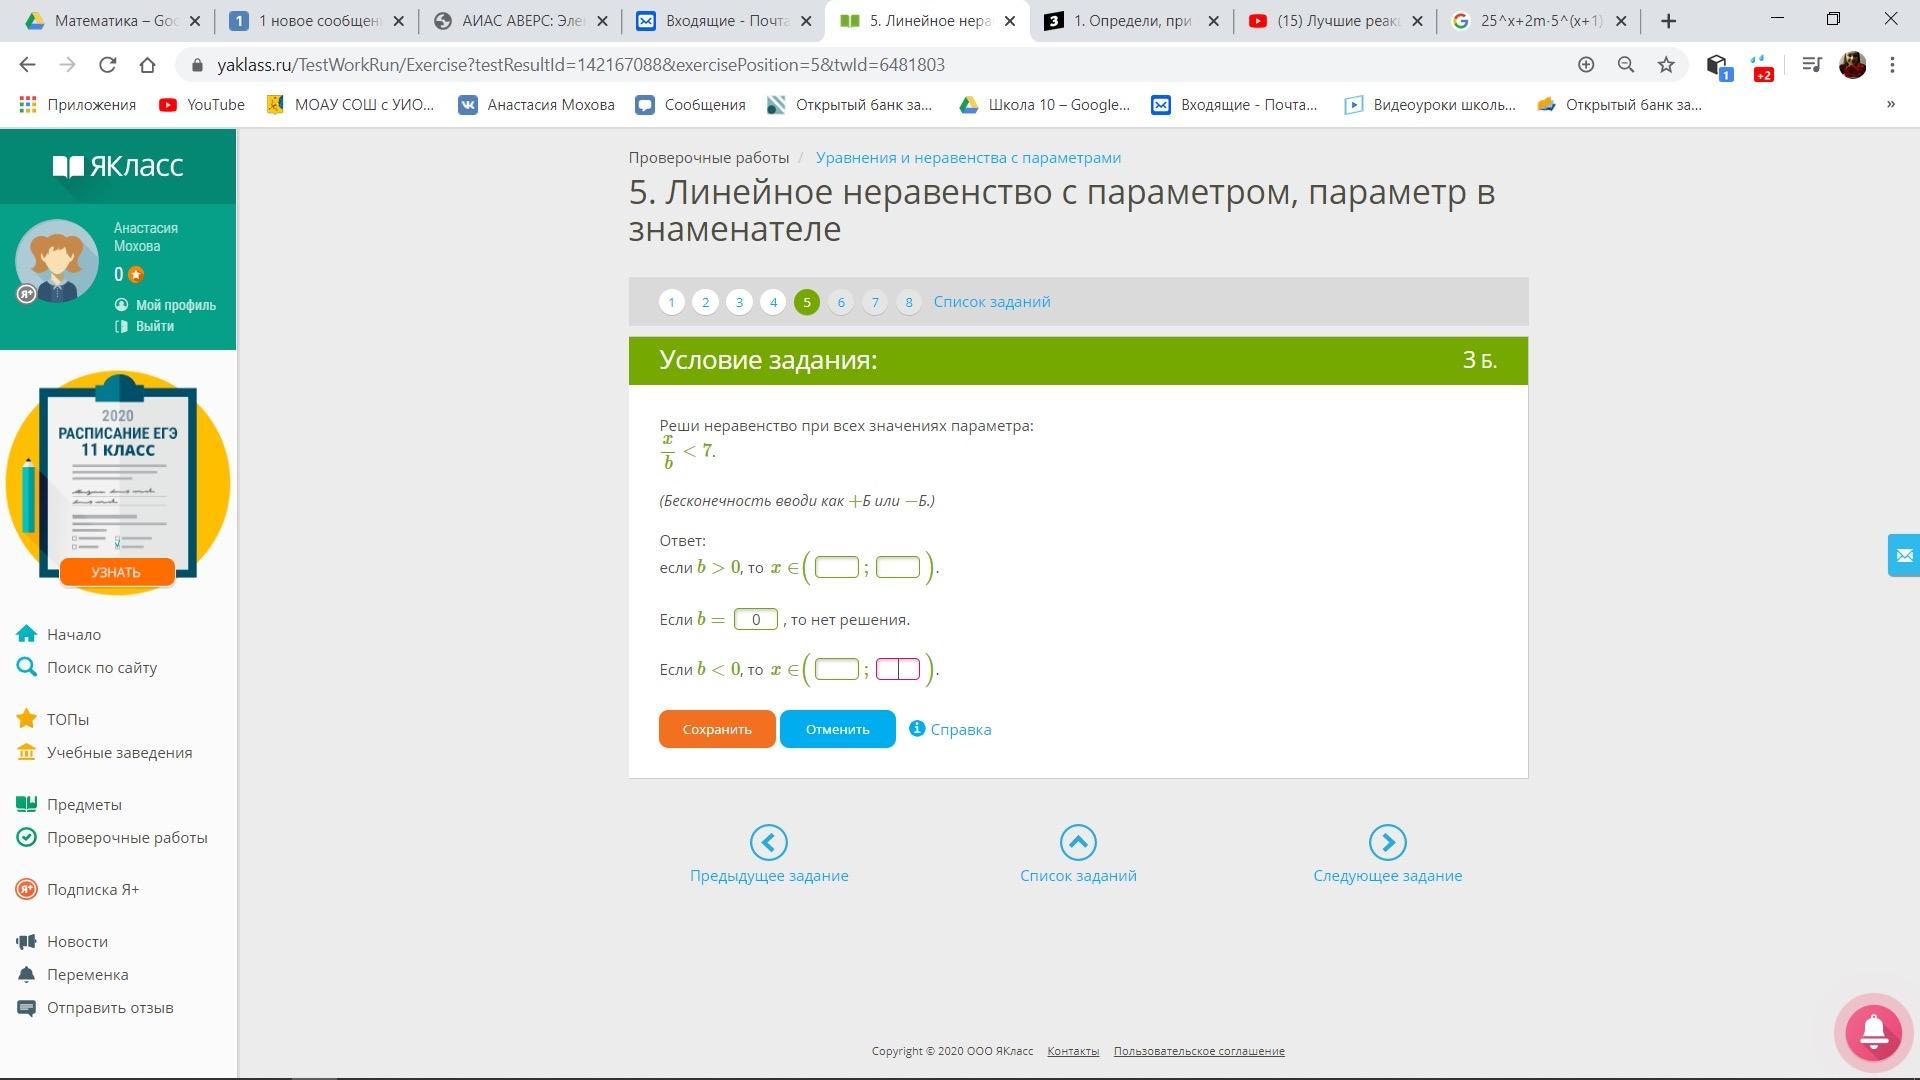Open Уравнения и неравенства с параметрами breadcrumb
The width and height of the screenshot is (1920, 1080).
coord(967,158)
